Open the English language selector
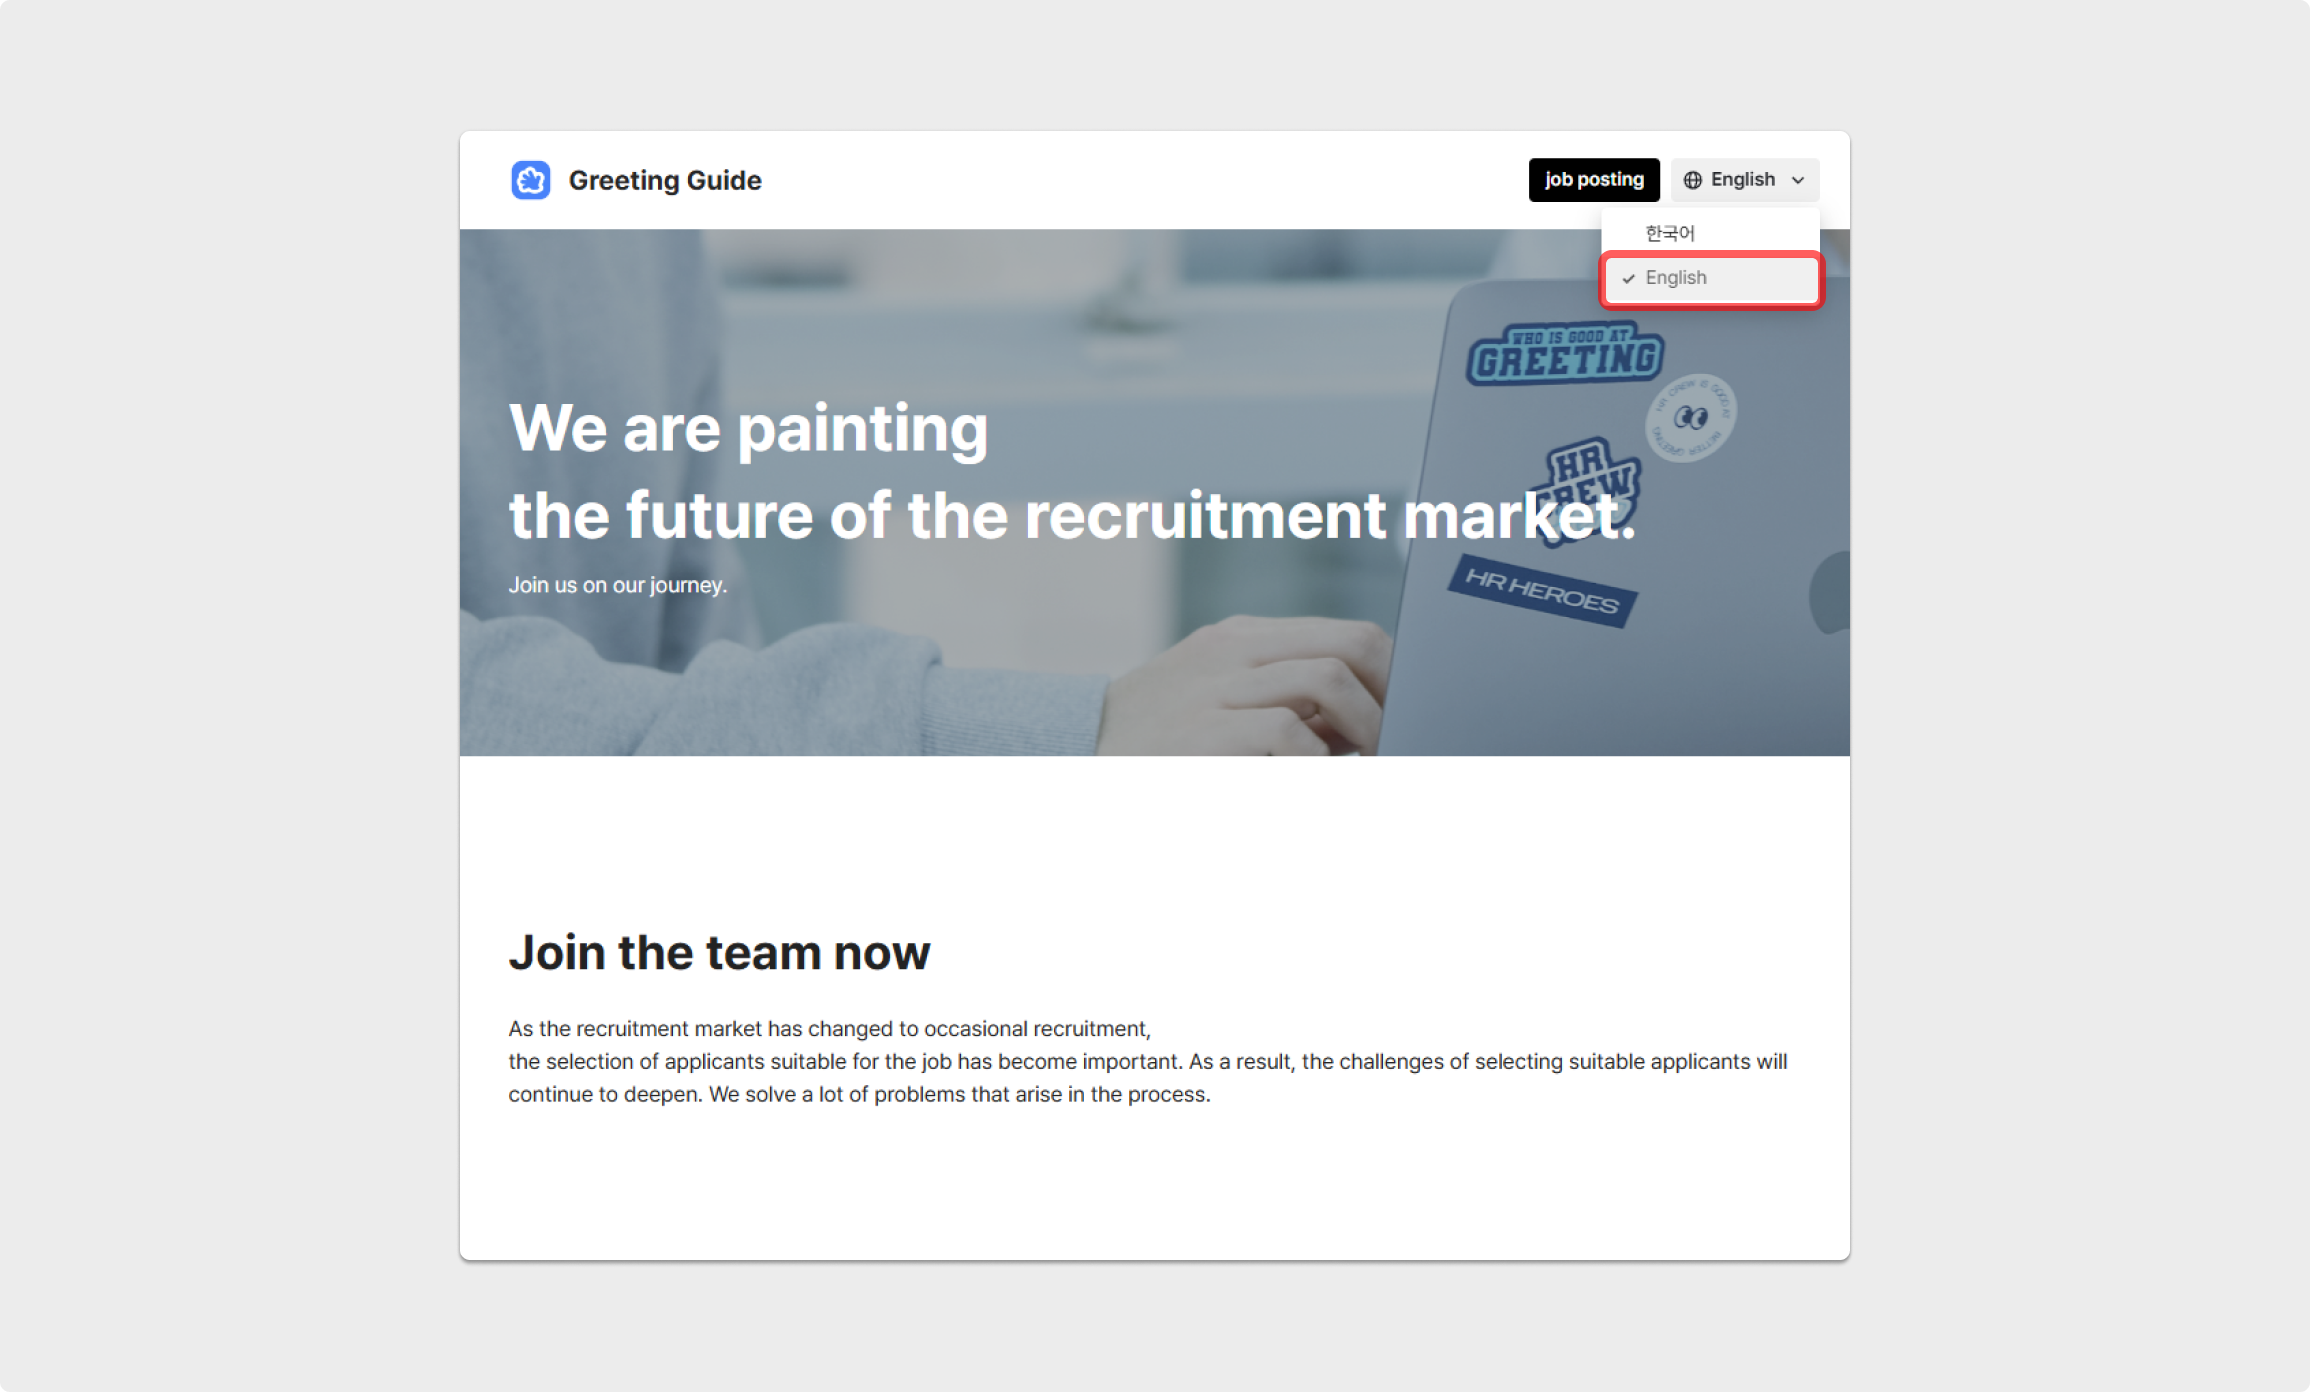 pos(1744,180)
